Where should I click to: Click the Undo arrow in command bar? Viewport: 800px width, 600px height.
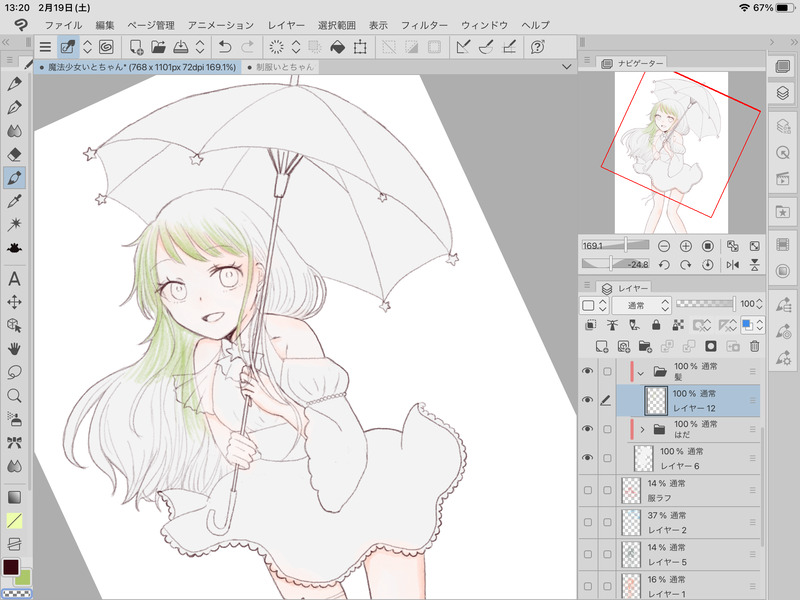click(224, 46)
